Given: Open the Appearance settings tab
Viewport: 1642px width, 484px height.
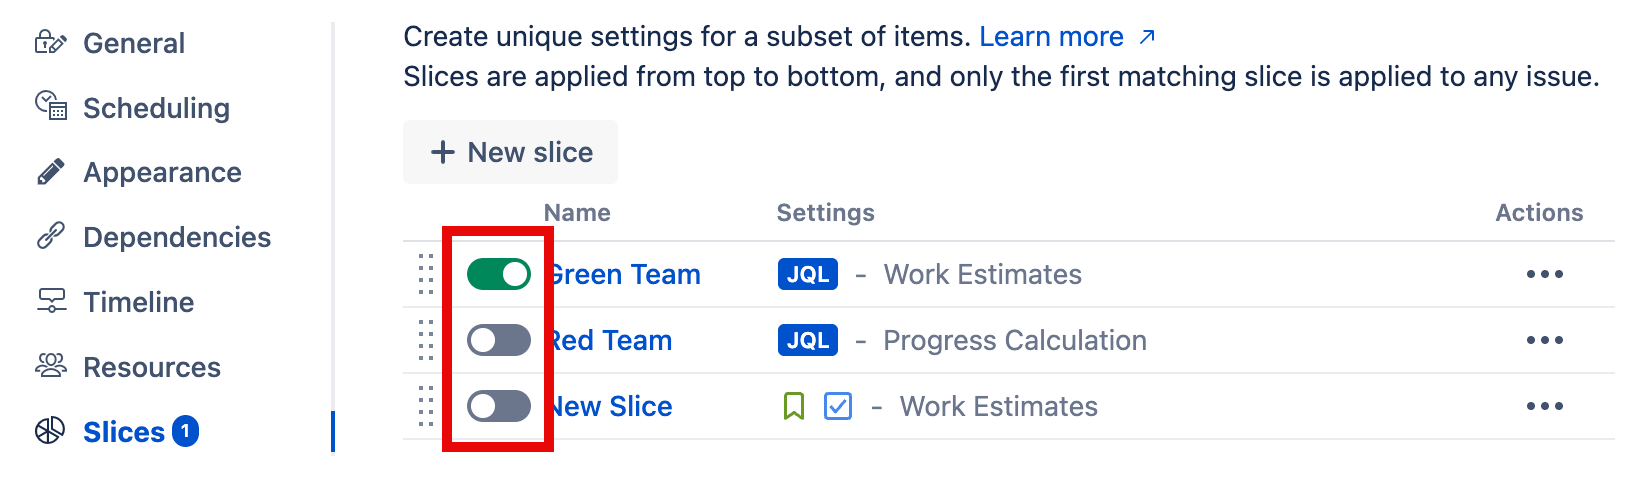Looking at the screenshot, I should tap(162, 173).
